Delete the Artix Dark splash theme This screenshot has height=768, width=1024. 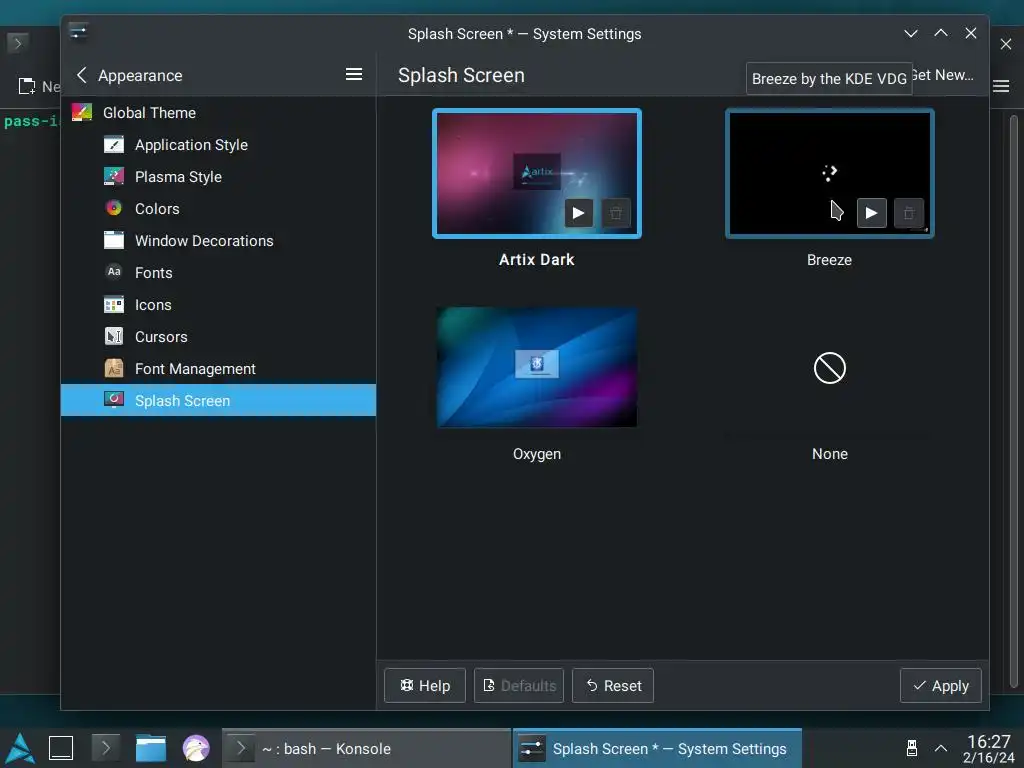tap(616, 213)
